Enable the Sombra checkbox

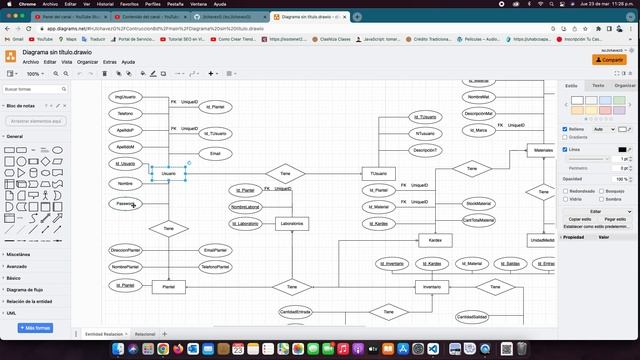(x=601, y=199)
